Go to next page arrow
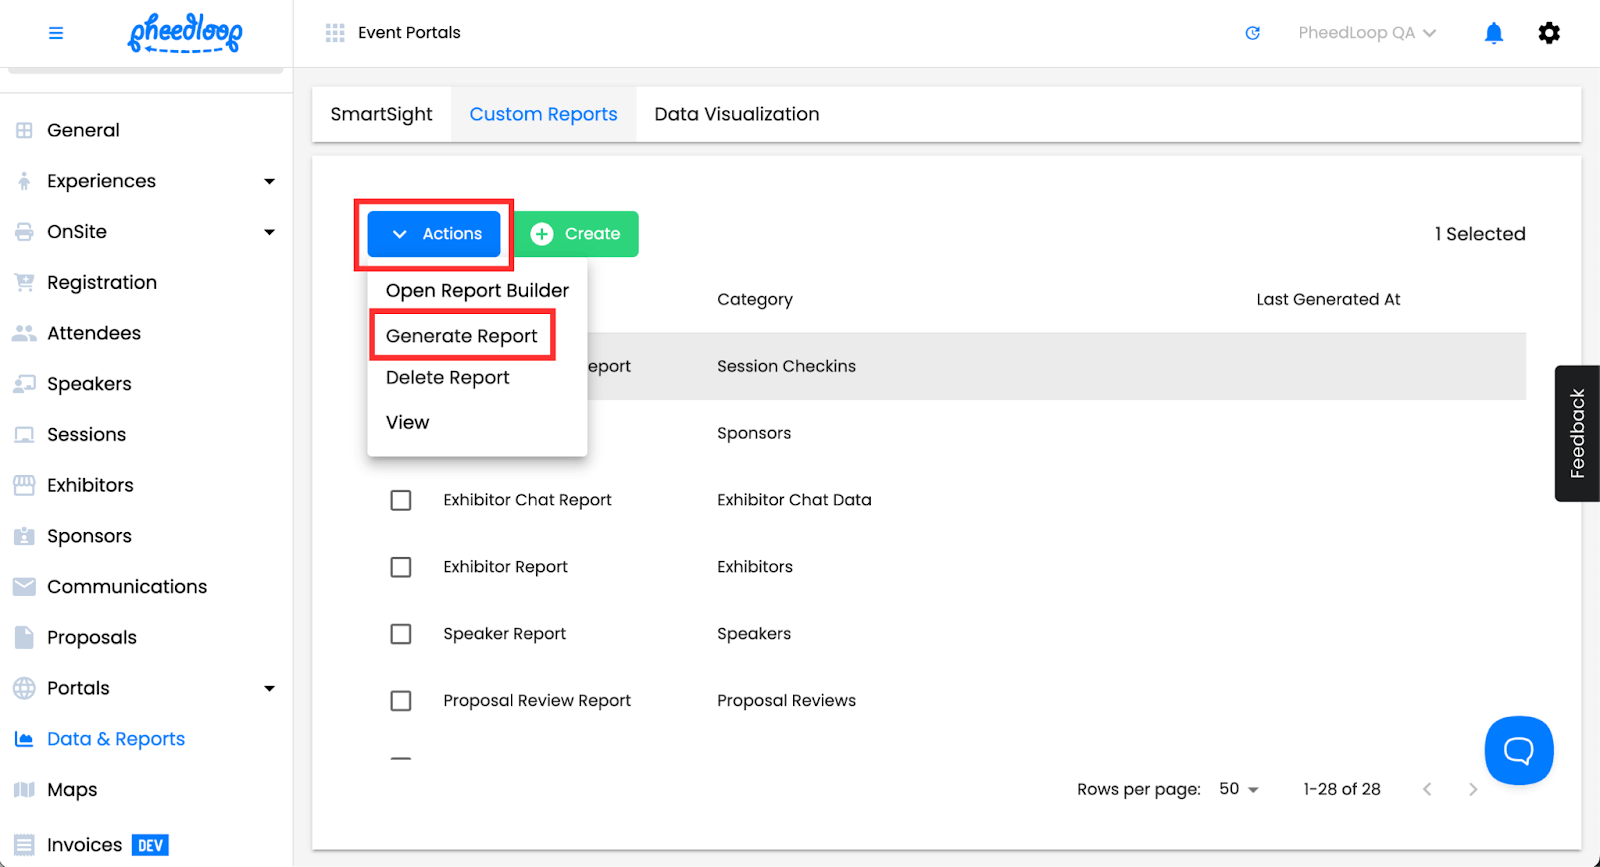The image size is (1600, 867). (x=1472, y=789)
